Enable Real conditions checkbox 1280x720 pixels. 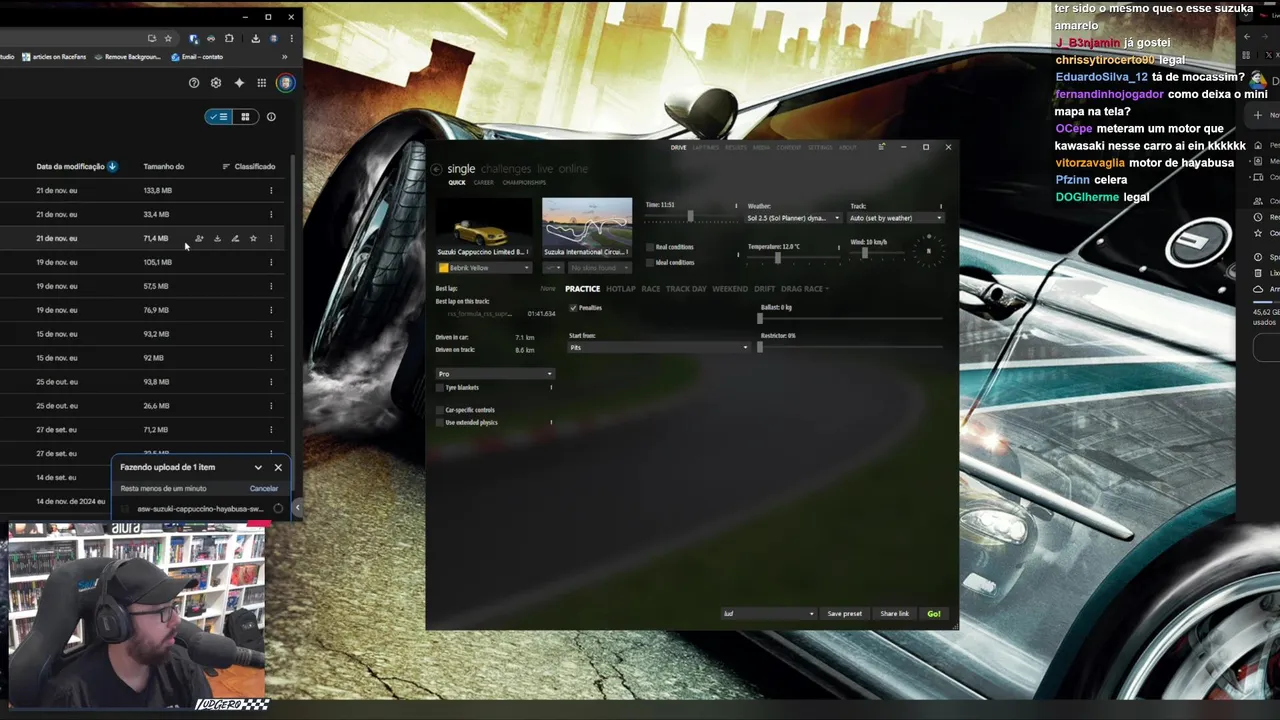(650, 247)
